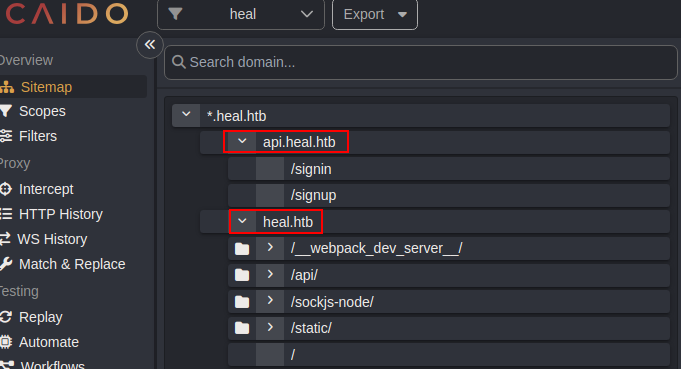Expand the /sockjs-node/ folder
The width and height of the screenshot is (681, 369).
pos(270,301)
